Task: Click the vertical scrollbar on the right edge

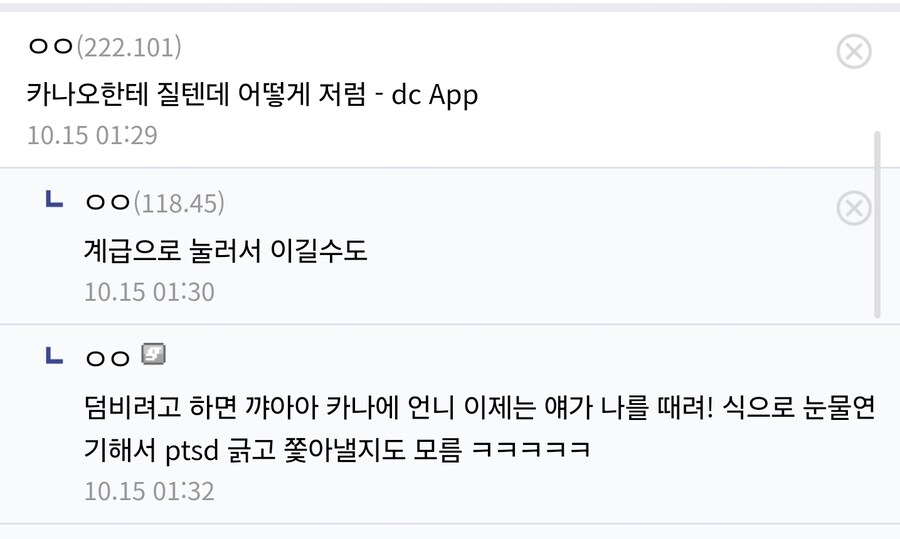Action: pos(878,224)
